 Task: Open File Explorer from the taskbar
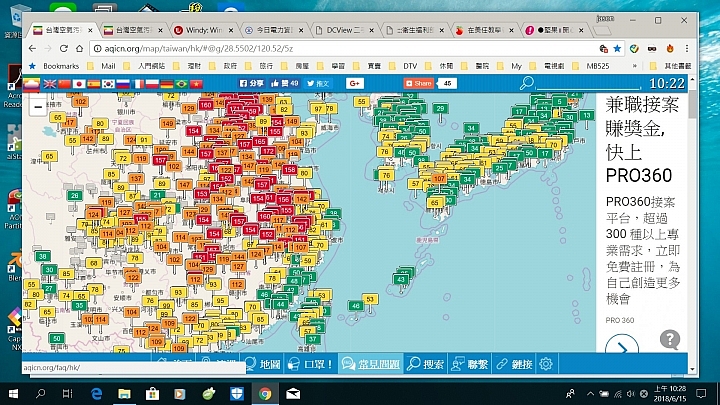(124, 394)
